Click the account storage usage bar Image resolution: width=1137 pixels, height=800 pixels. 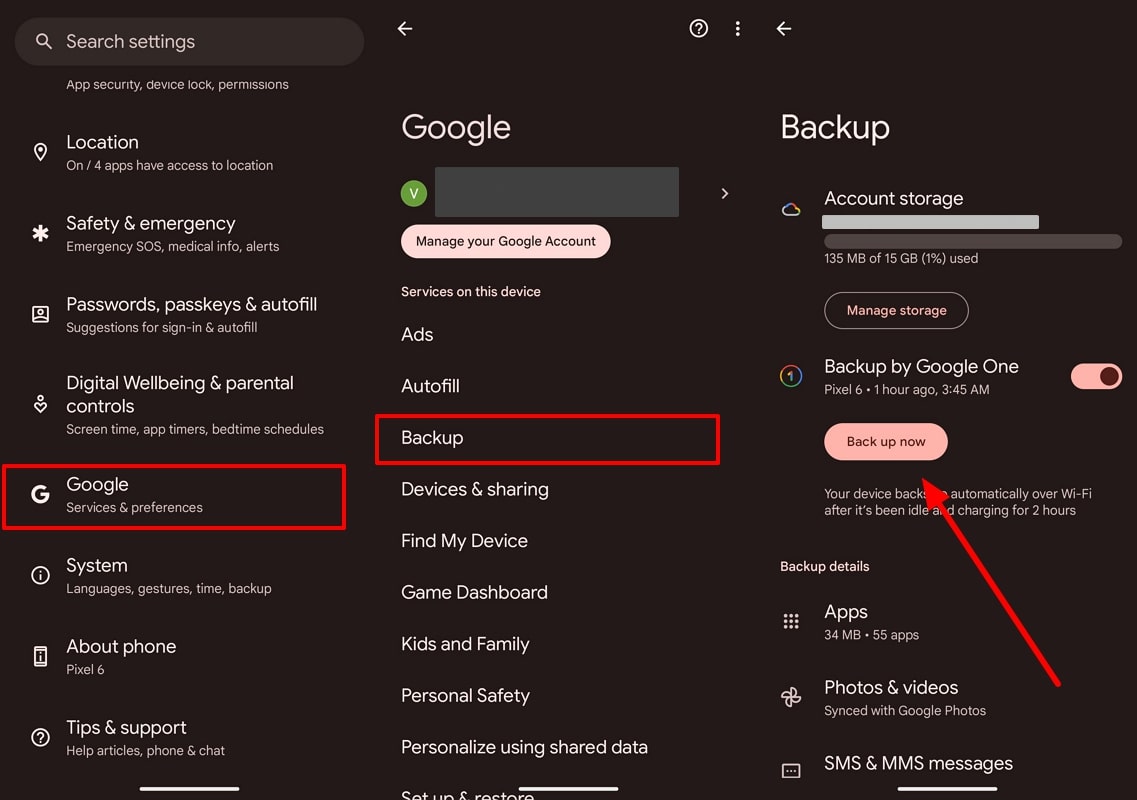click(972, 241)
